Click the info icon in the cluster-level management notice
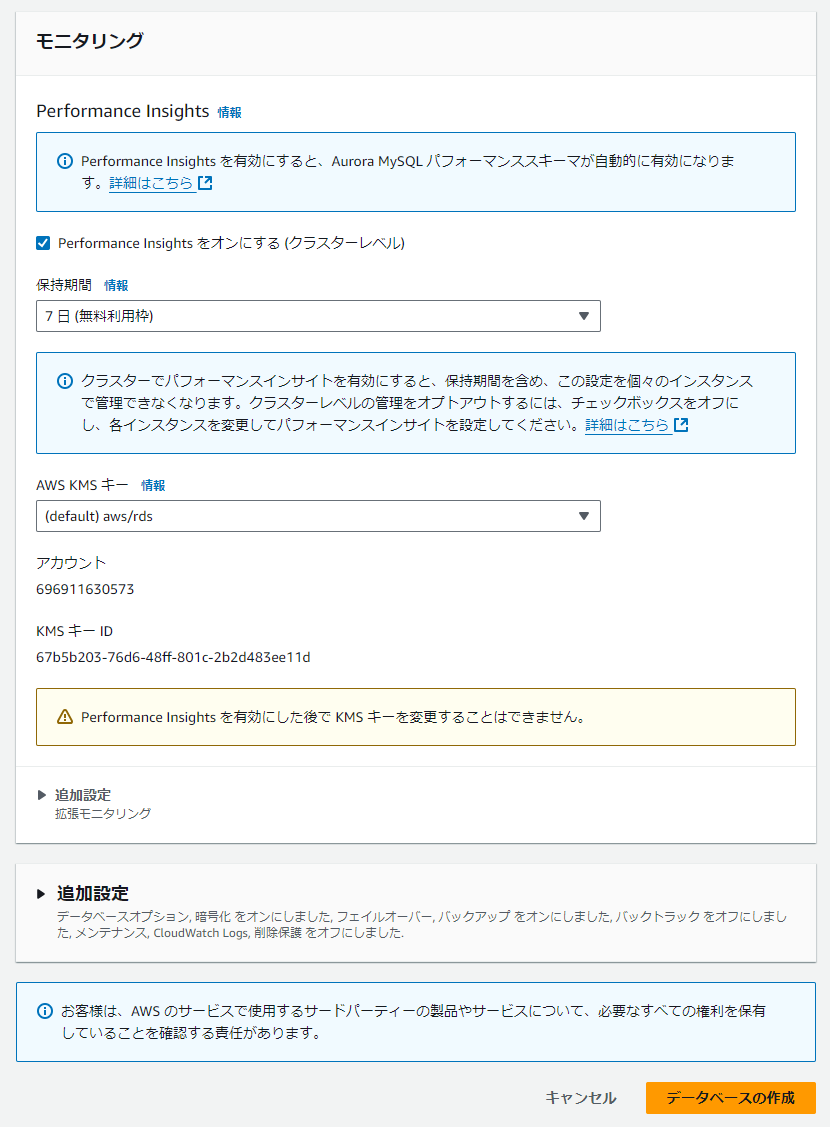Viewport: 831px width, 1128px height. pos(65,381)
